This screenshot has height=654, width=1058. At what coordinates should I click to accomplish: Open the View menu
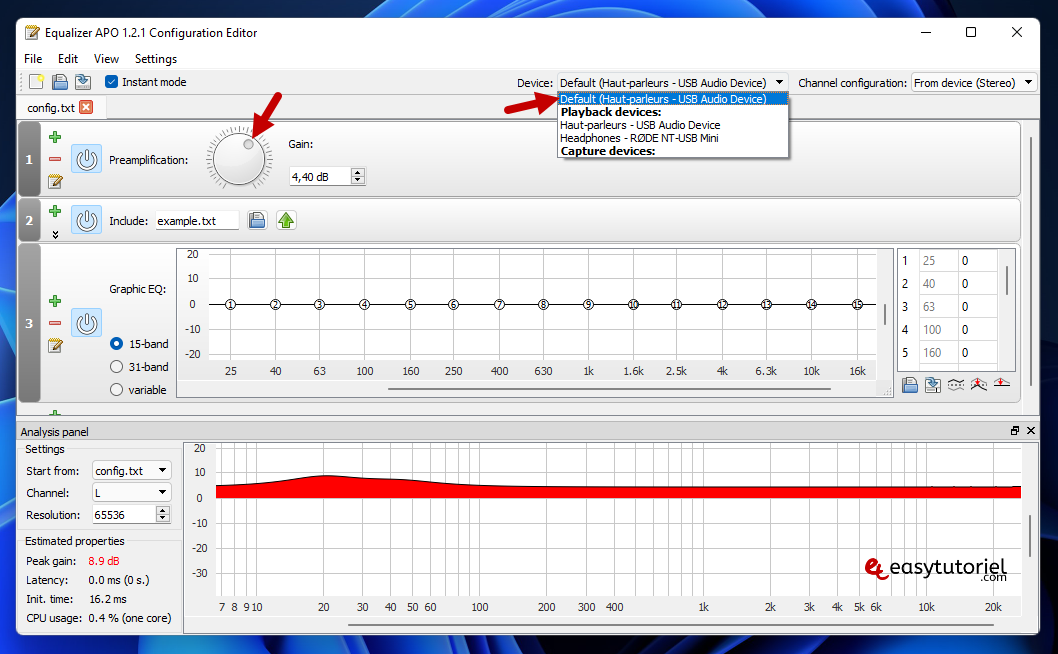click(x=106, y=59)
